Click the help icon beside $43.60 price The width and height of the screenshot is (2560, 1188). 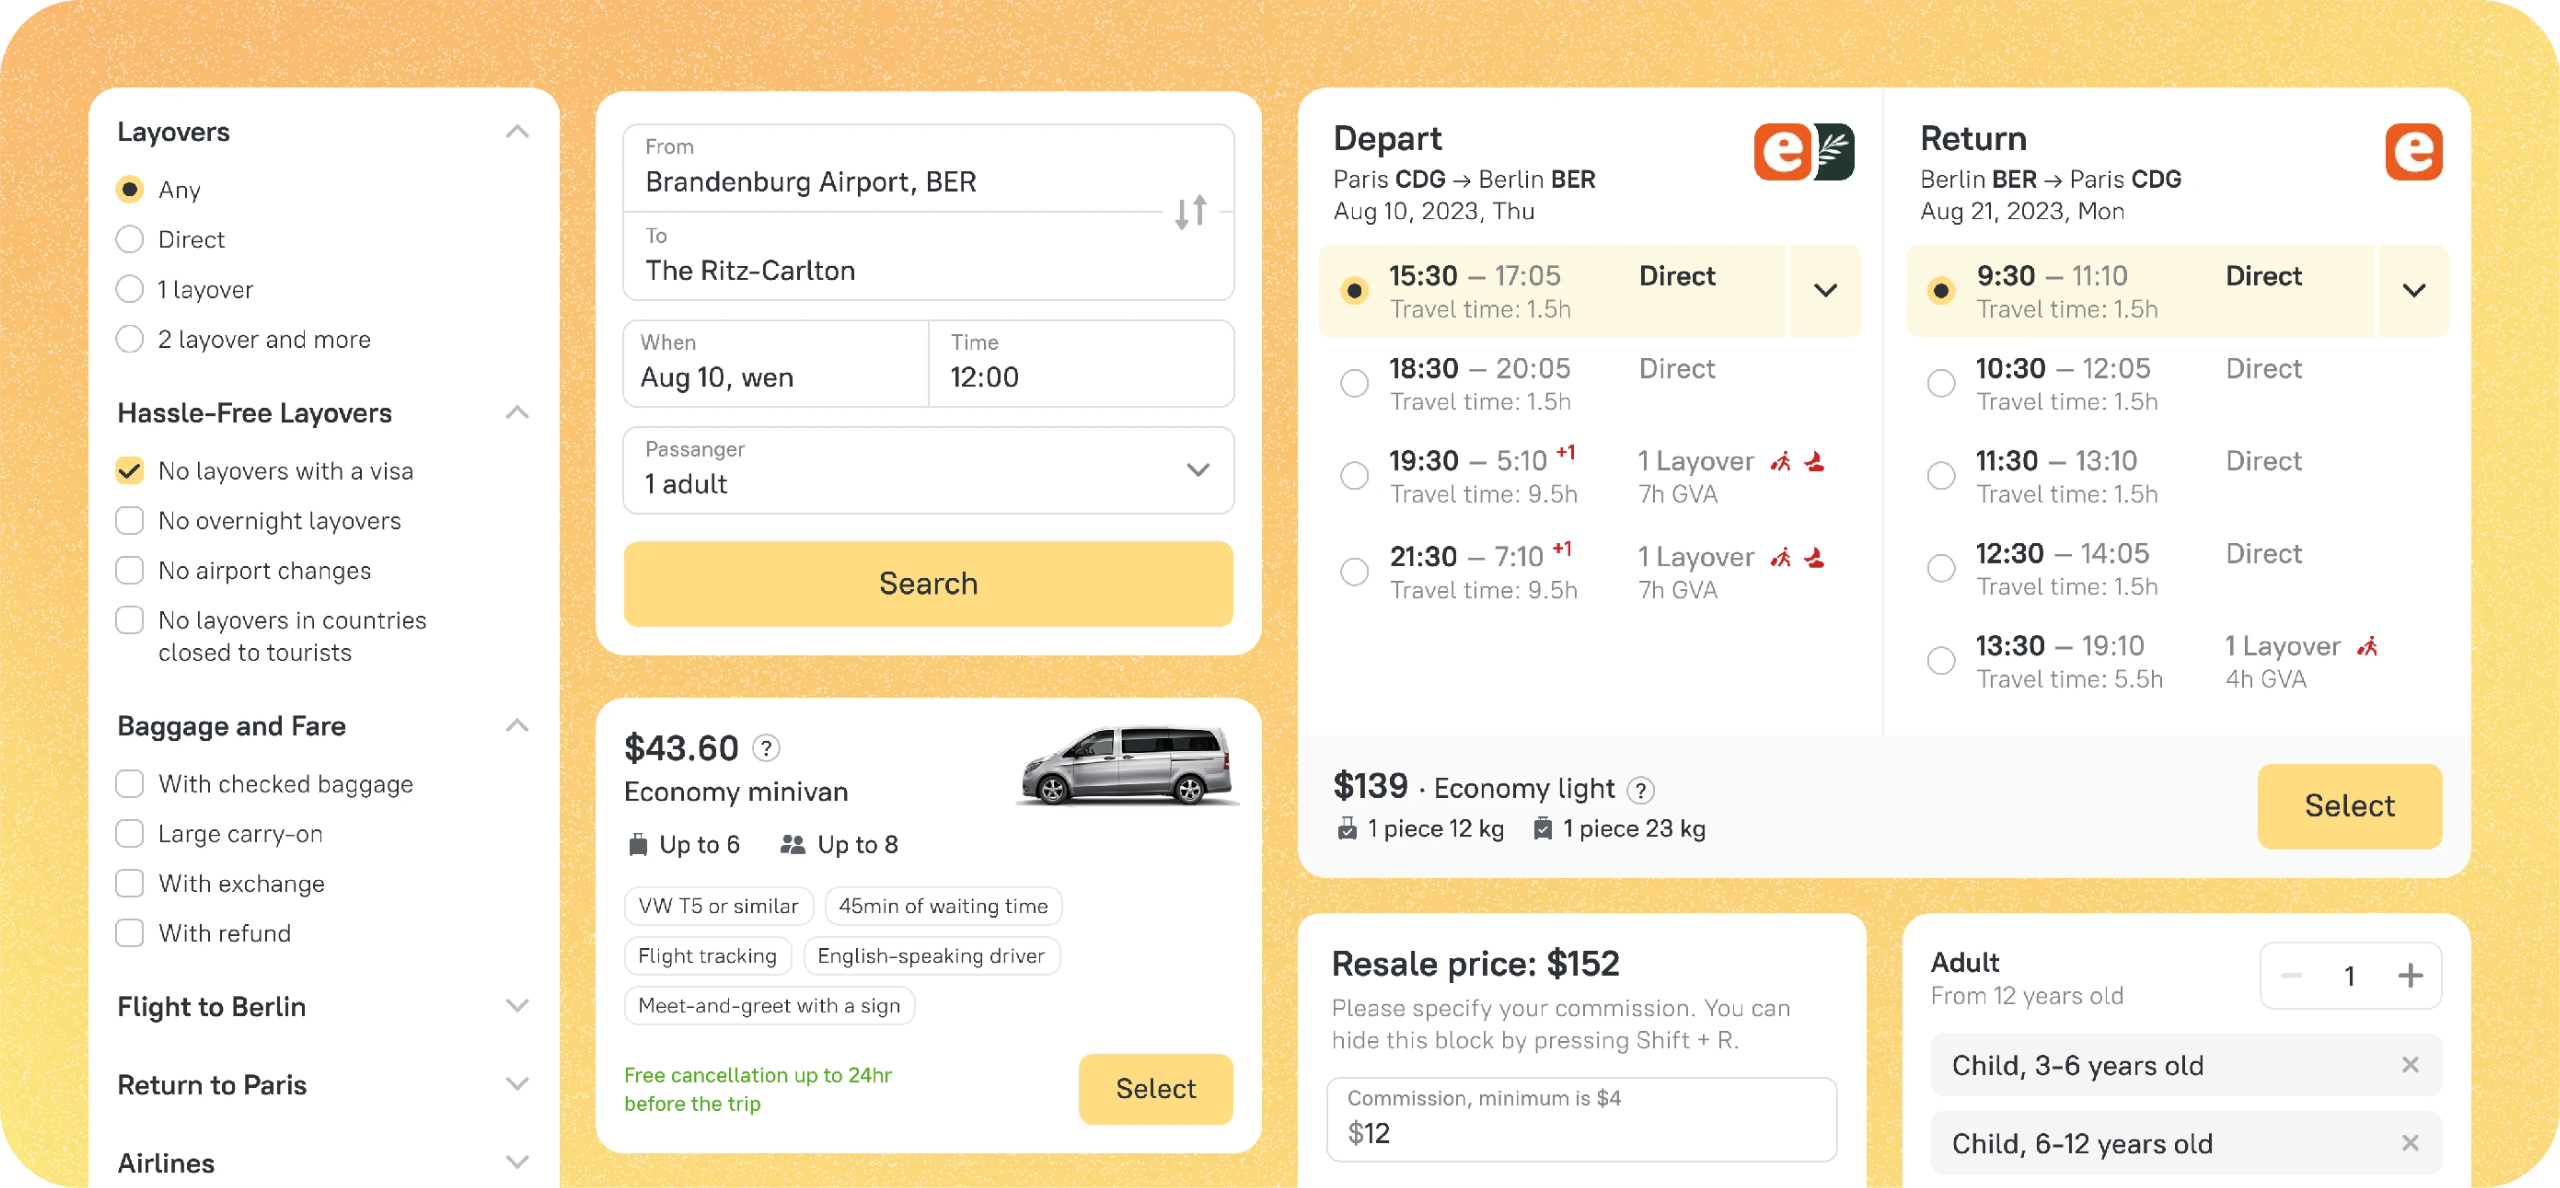click(x=766, y=748)
